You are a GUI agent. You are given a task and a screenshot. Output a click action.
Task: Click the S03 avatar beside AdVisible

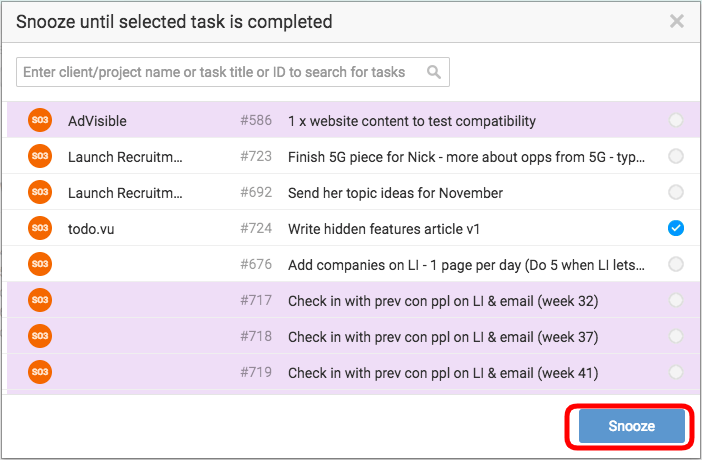(40, 121)
